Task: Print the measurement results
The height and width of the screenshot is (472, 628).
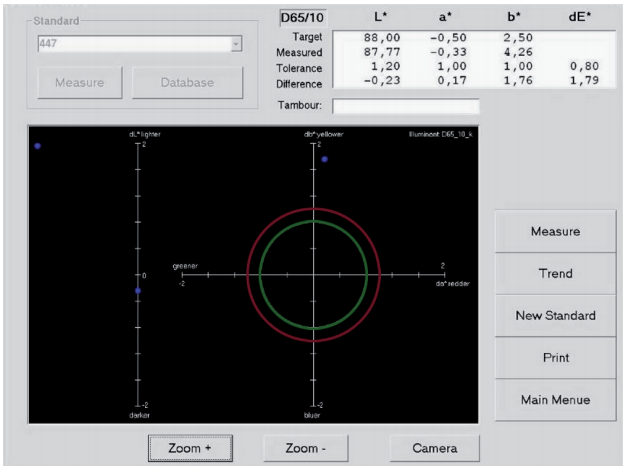Action: coord(555,357)
